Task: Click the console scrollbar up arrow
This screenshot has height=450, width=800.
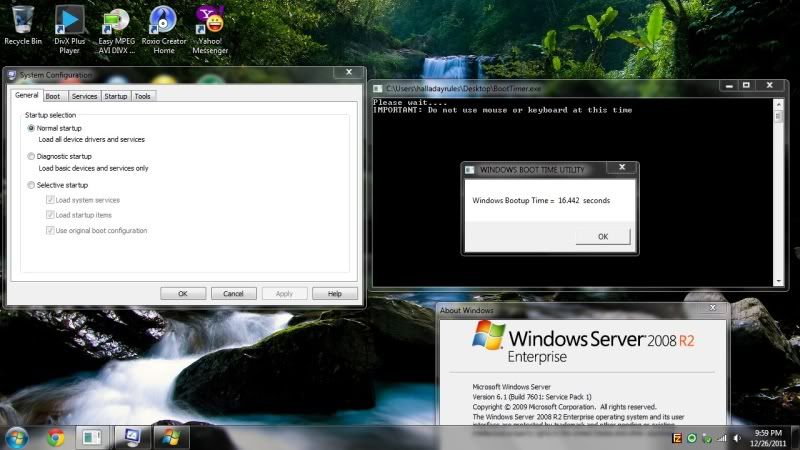Action: click(779, 104)
